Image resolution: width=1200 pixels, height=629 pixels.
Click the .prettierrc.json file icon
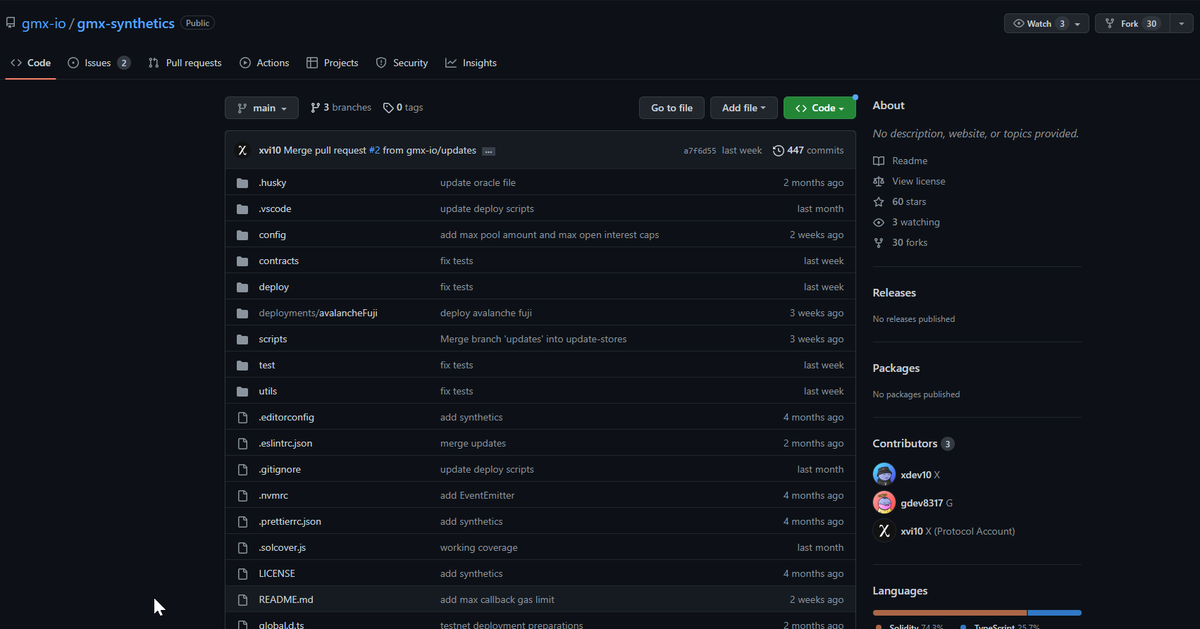coord(242,521)
